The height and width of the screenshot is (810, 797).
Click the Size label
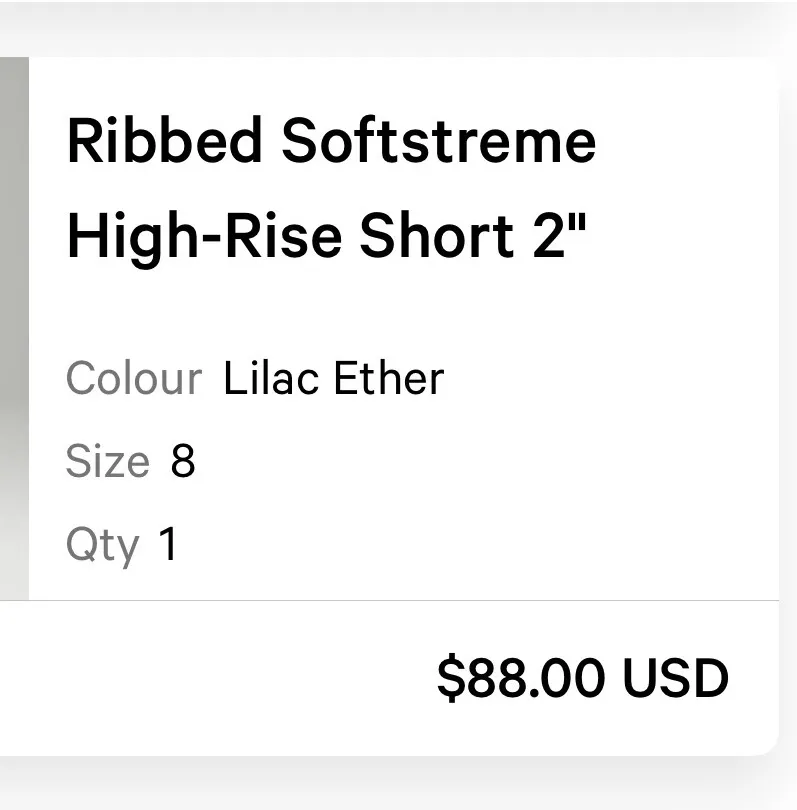click(x=107, y=460)
